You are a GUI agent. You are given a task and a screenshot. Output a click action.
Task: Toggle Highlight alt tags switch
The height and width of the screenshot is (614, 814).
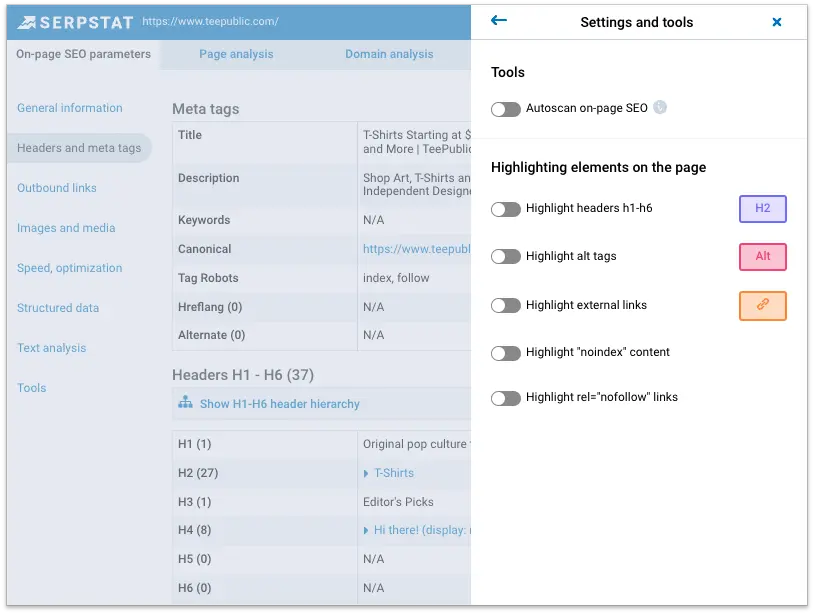[x=506, y=257]
